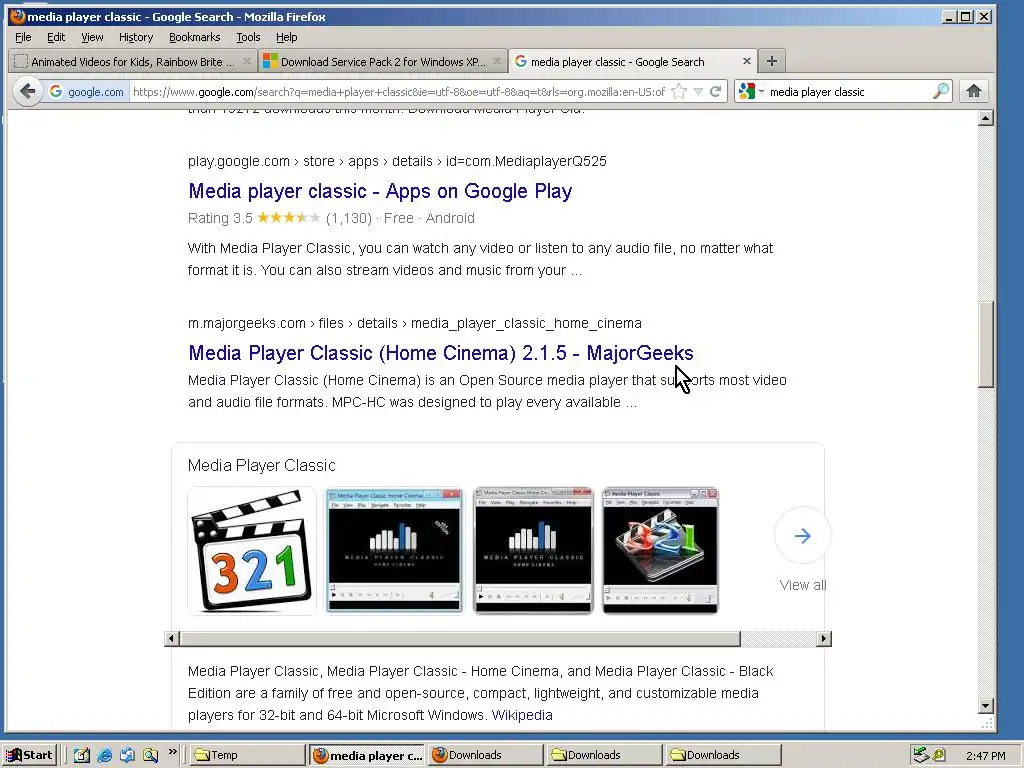This screenshot has height=768, width=1024.
Task: Click the horizontal scrollbar thumb
Action: click(460, 639)
